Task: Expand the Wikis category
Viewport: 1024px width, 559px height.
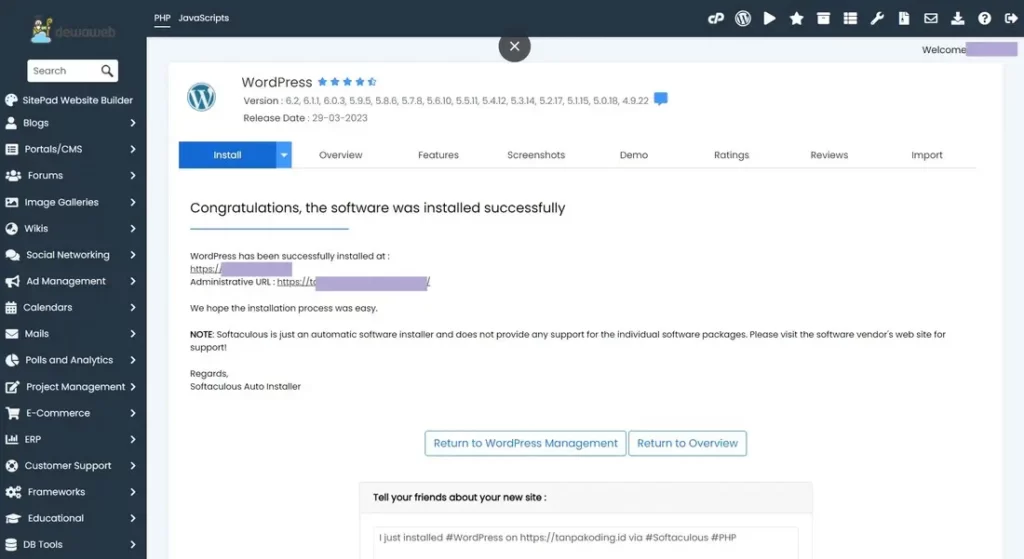Action: coord(71,229)
